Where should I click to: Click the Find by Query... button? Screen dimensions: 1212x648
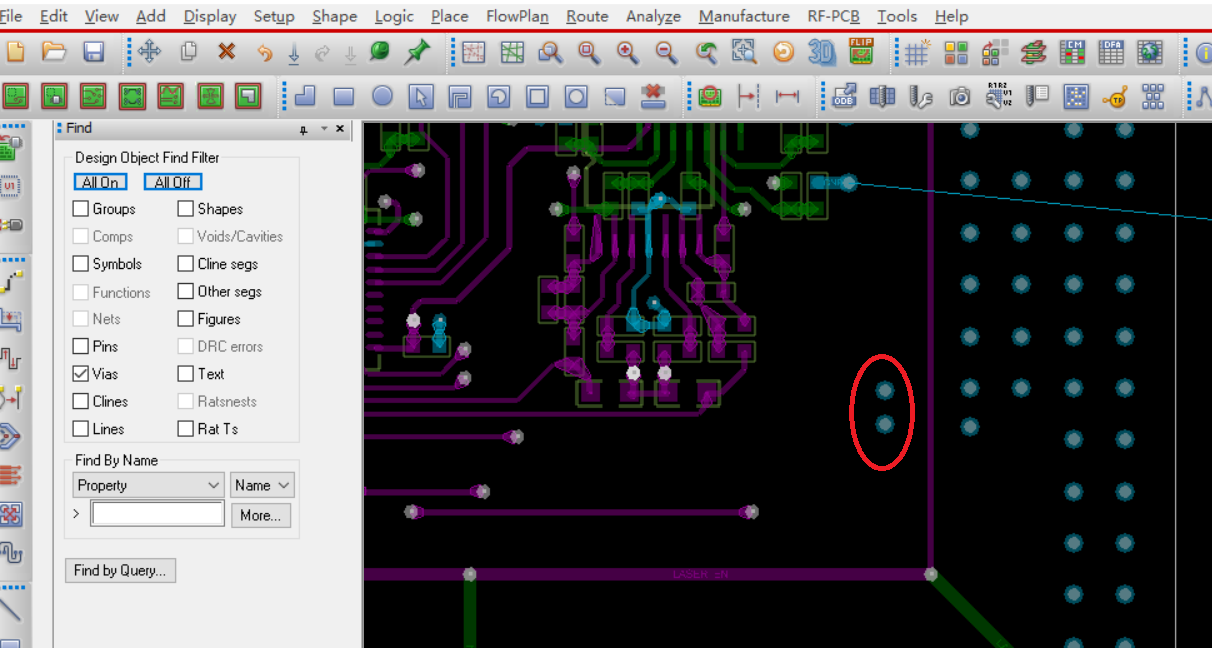coord(121,571)
